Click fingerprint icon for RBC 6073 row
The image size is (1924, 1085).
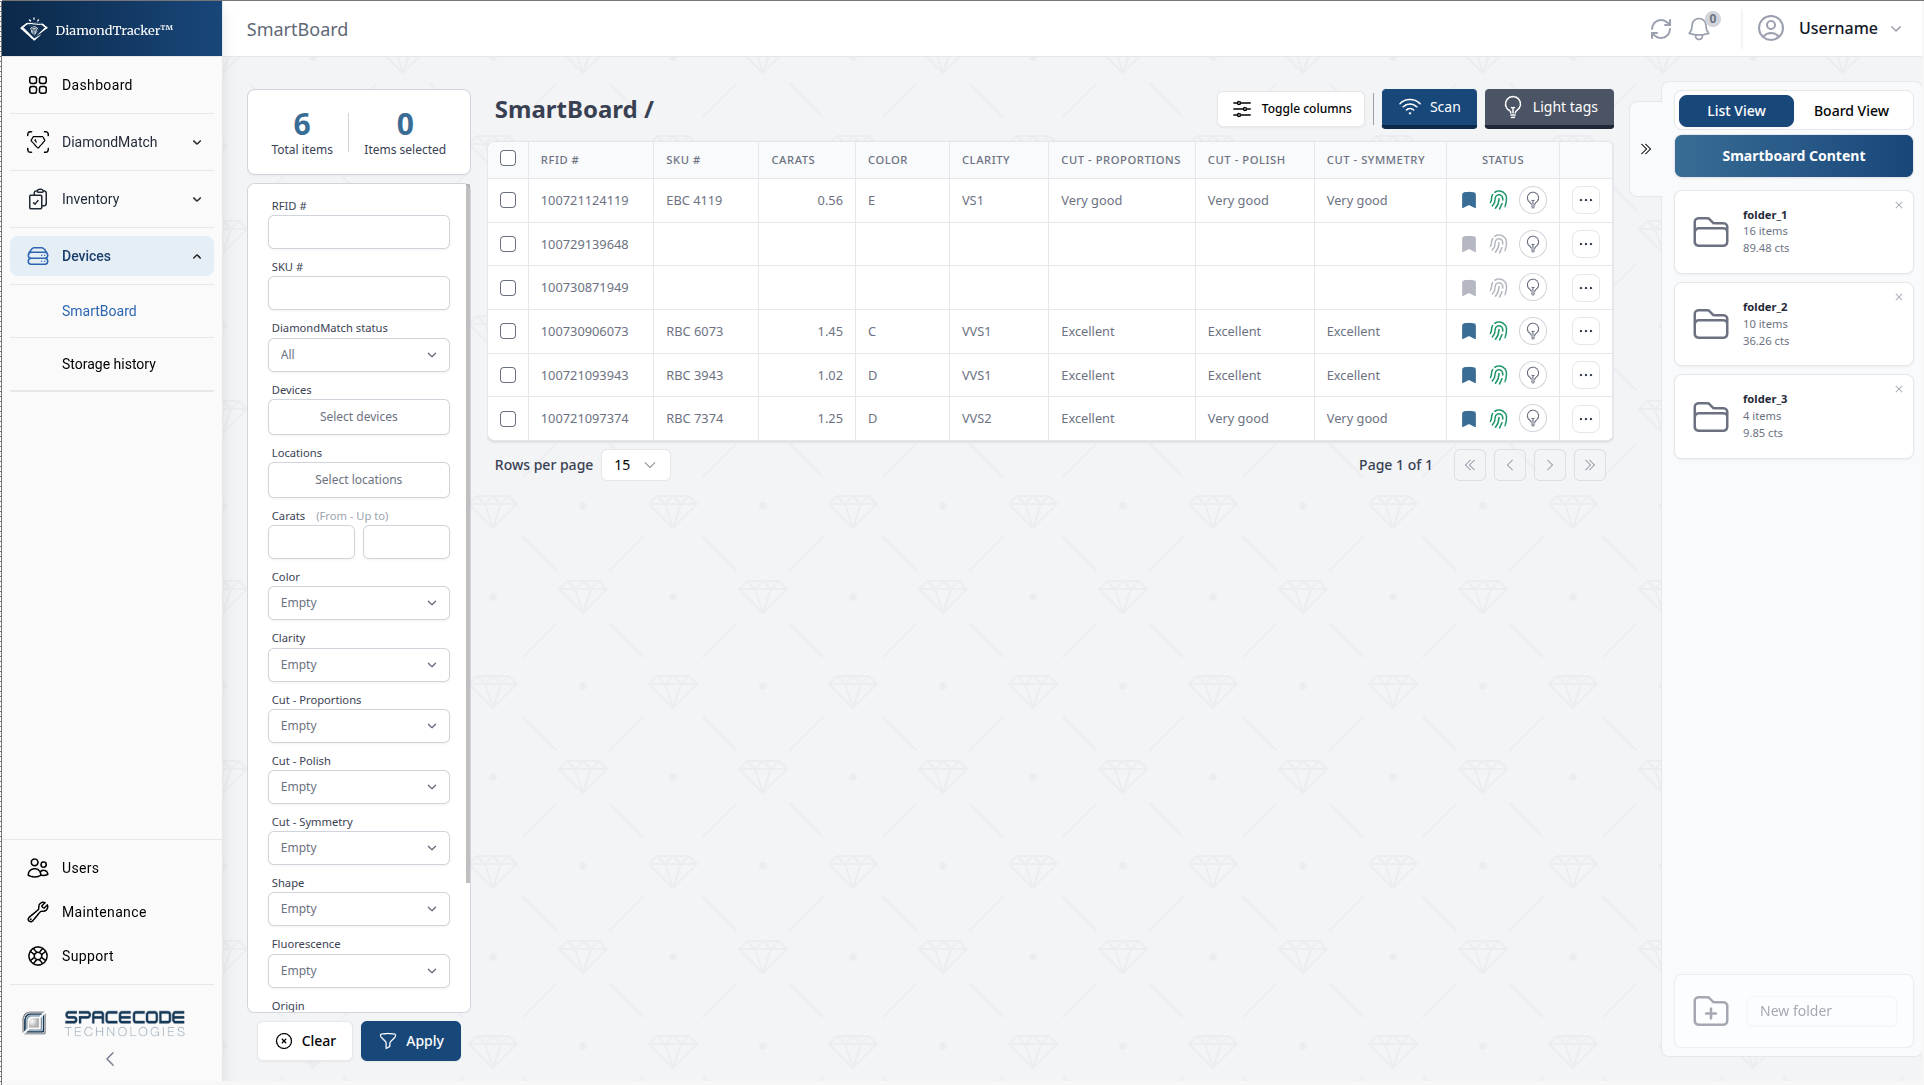click(x=1498, y=331)
